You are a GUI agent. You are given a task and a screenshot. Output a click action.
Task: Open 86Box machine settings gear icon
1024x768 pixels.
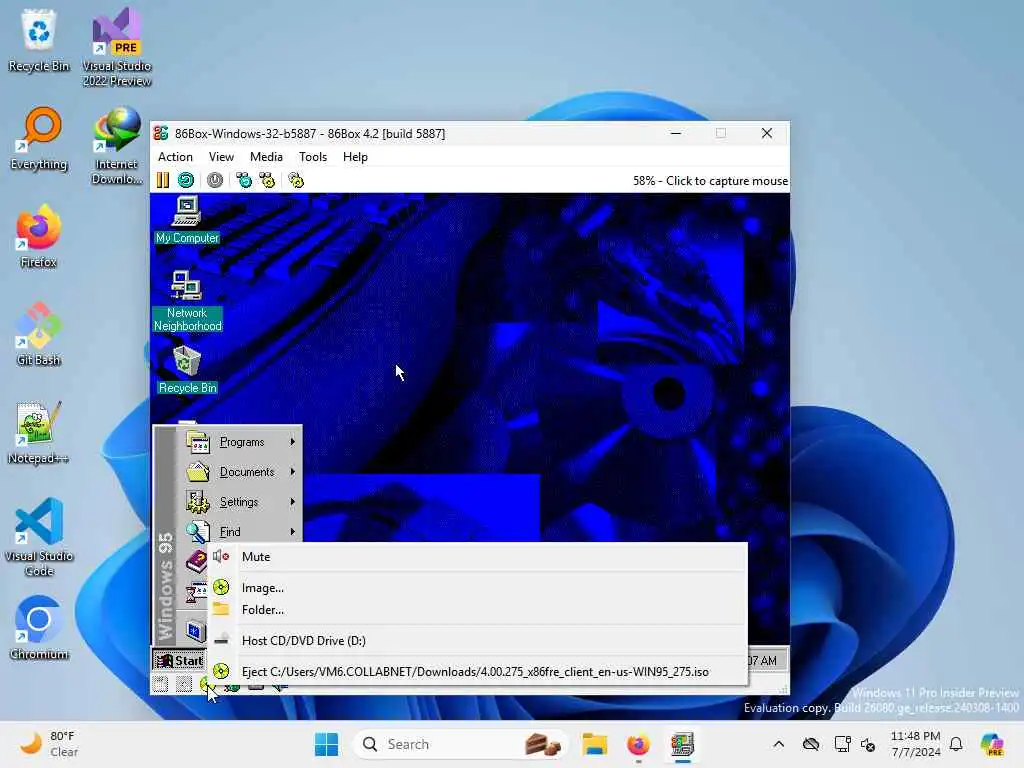tap(296, 180)
